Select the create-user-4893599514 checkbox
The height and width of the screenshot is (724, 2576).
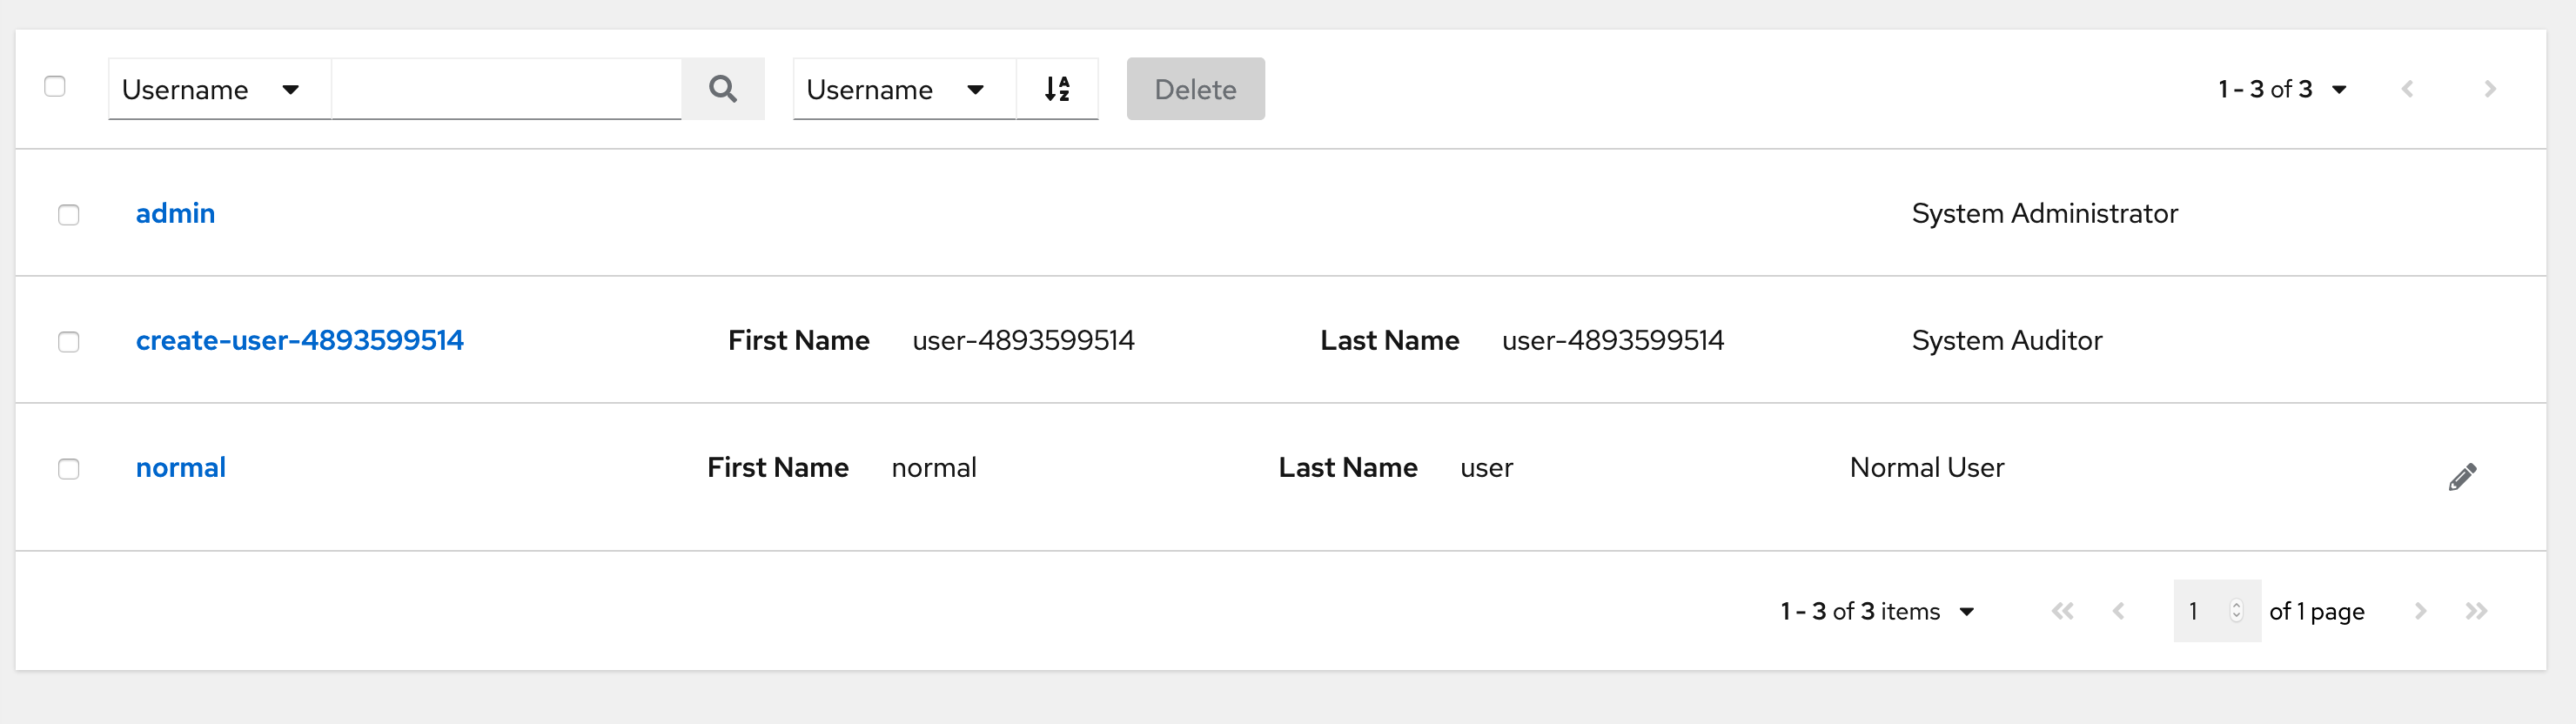click(x=69, y=342)
